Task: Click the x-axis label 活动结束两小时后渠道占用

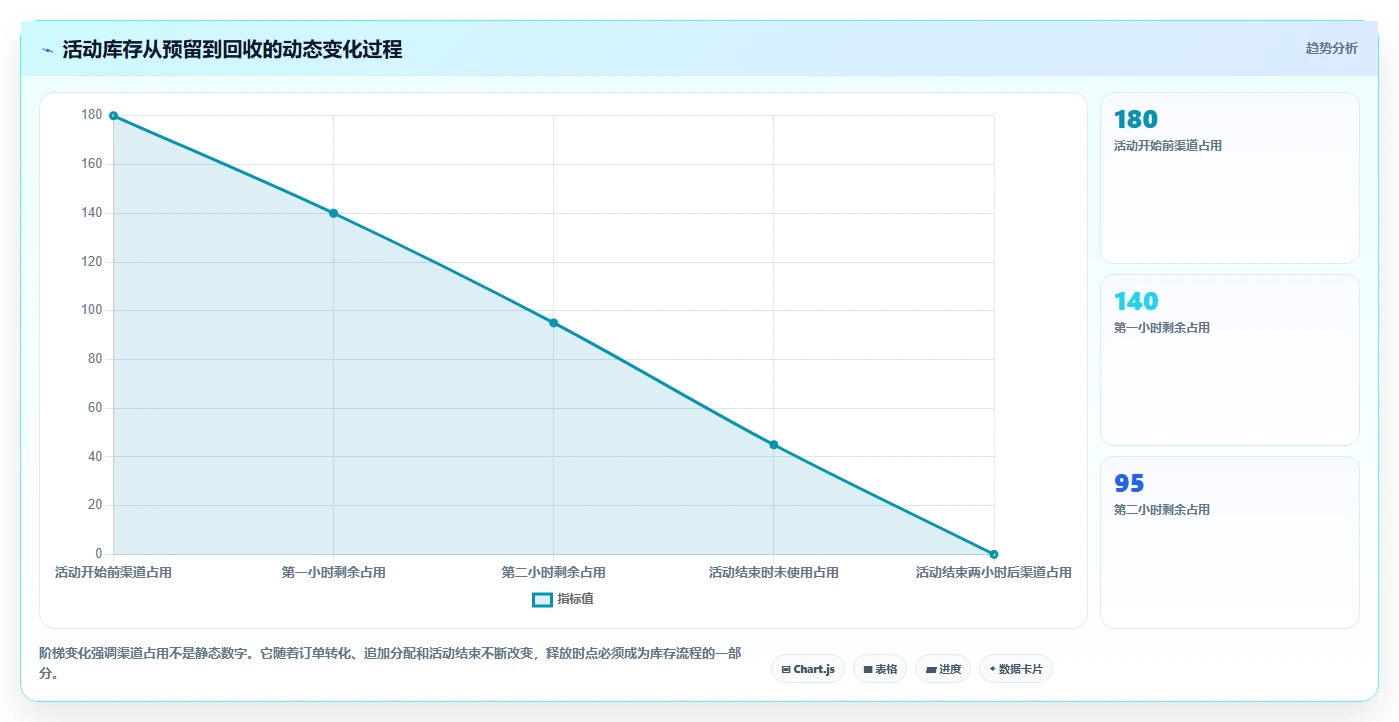Action: pyautogui.click(x=994, y=573)
